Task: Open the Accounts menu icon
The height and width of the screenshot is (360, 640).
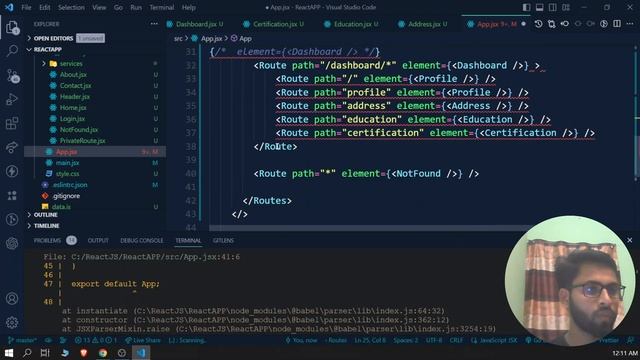Action: click(x=12, y=298)
